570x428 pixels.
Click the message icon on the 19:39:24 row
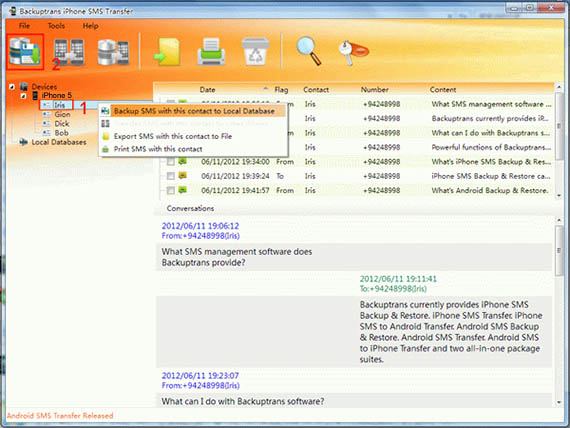(182, 176)
